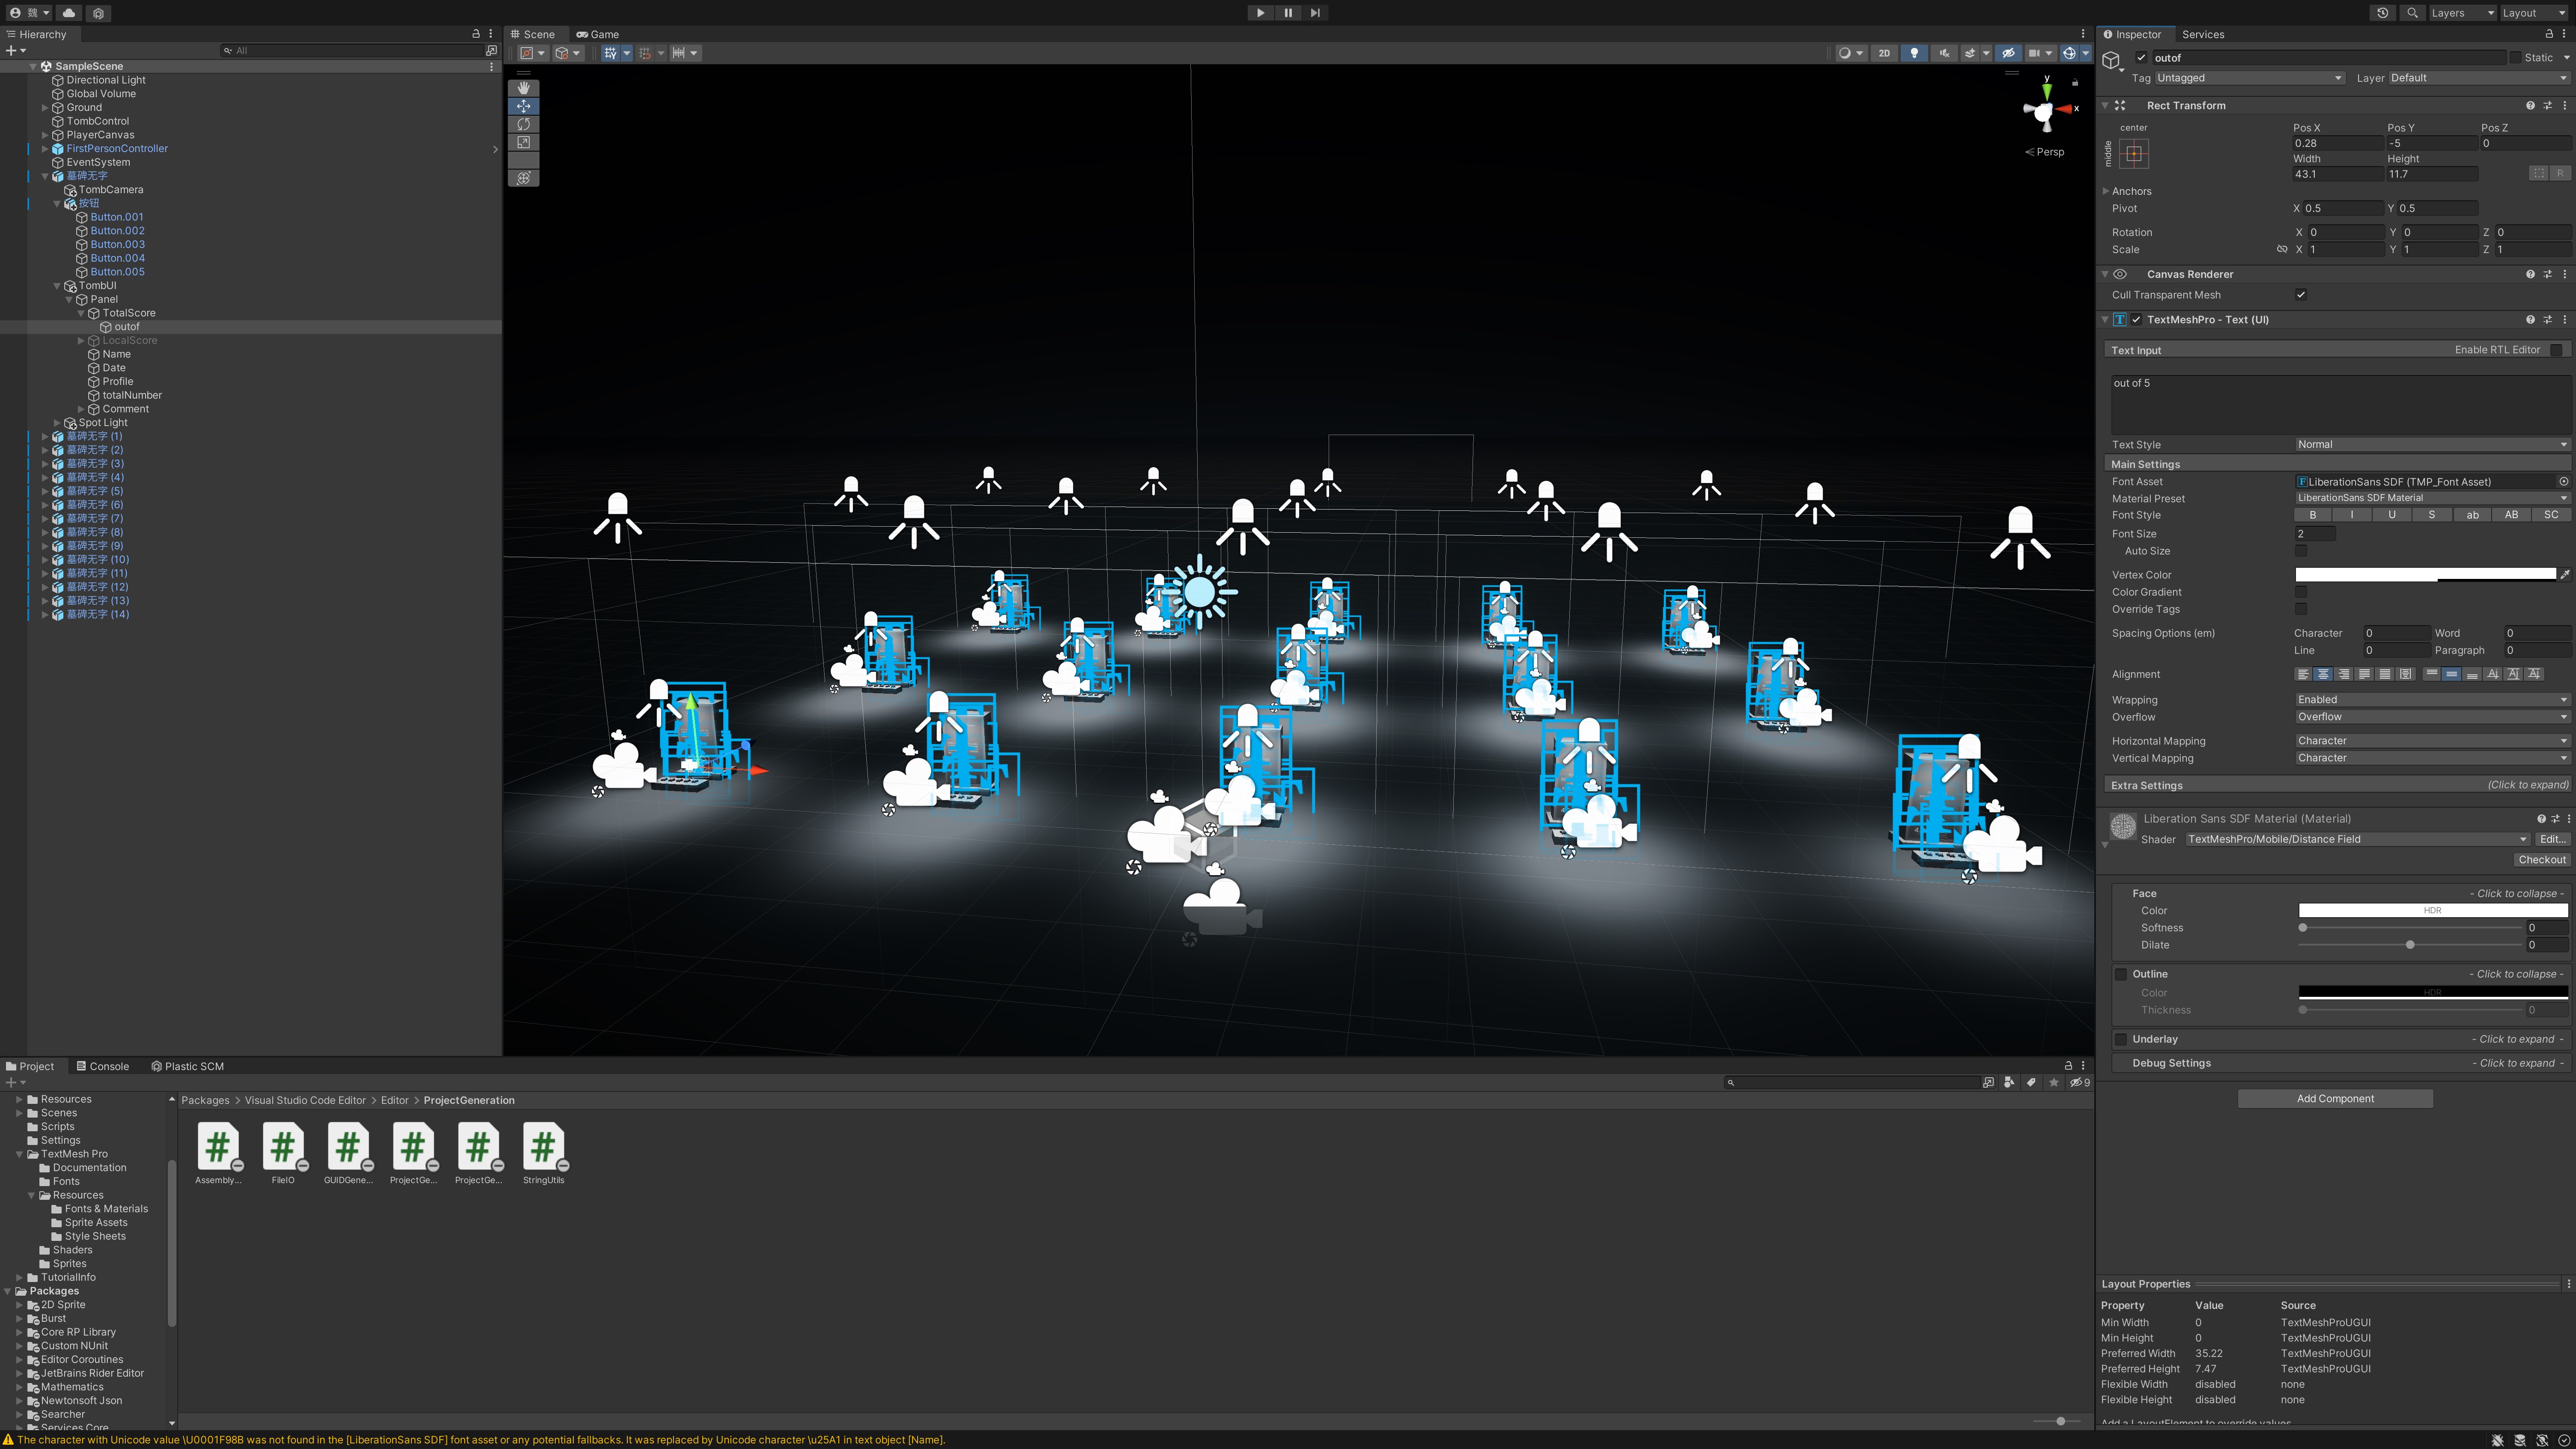Open the Console tab

coord(103,1066)
